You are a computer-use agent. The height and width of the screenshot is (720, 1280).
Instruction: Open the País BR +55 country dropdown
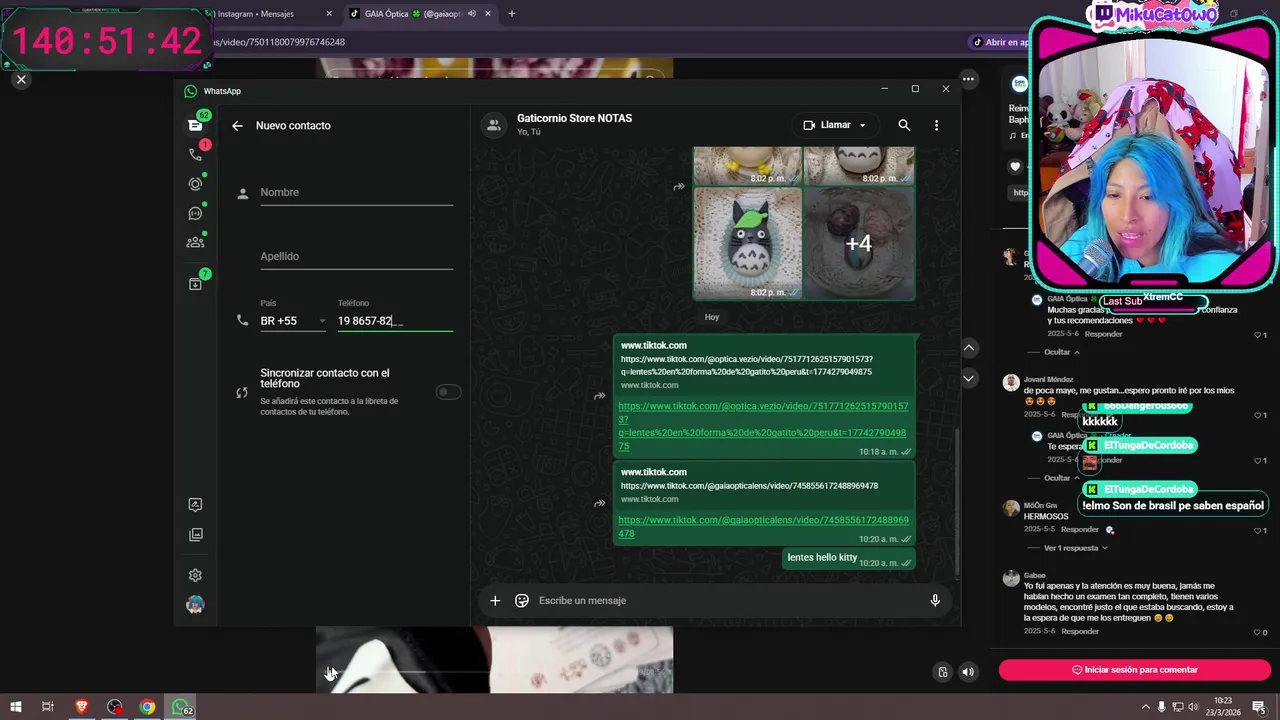point(293,321)
